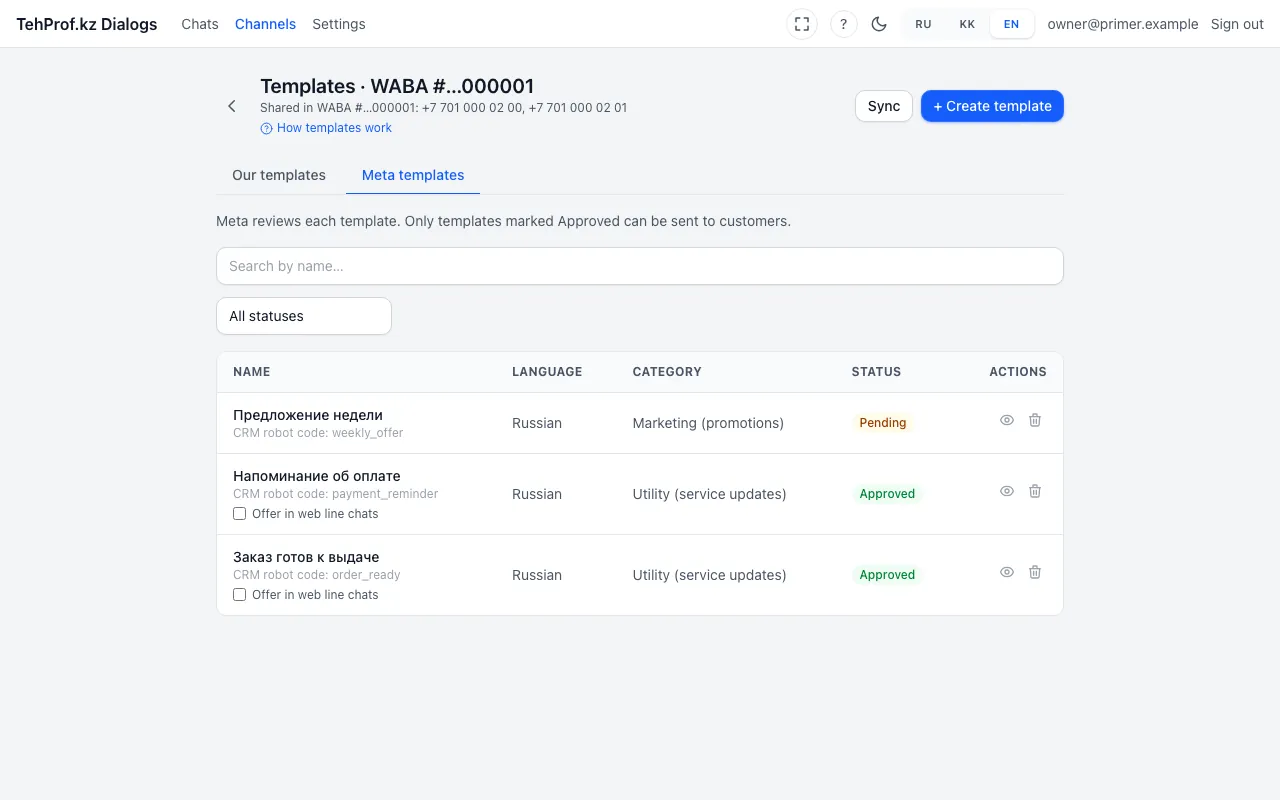Tick web line chats checkbox for order_ready
The width and height of the screenshot is (1280, 800).
point(240,595)
